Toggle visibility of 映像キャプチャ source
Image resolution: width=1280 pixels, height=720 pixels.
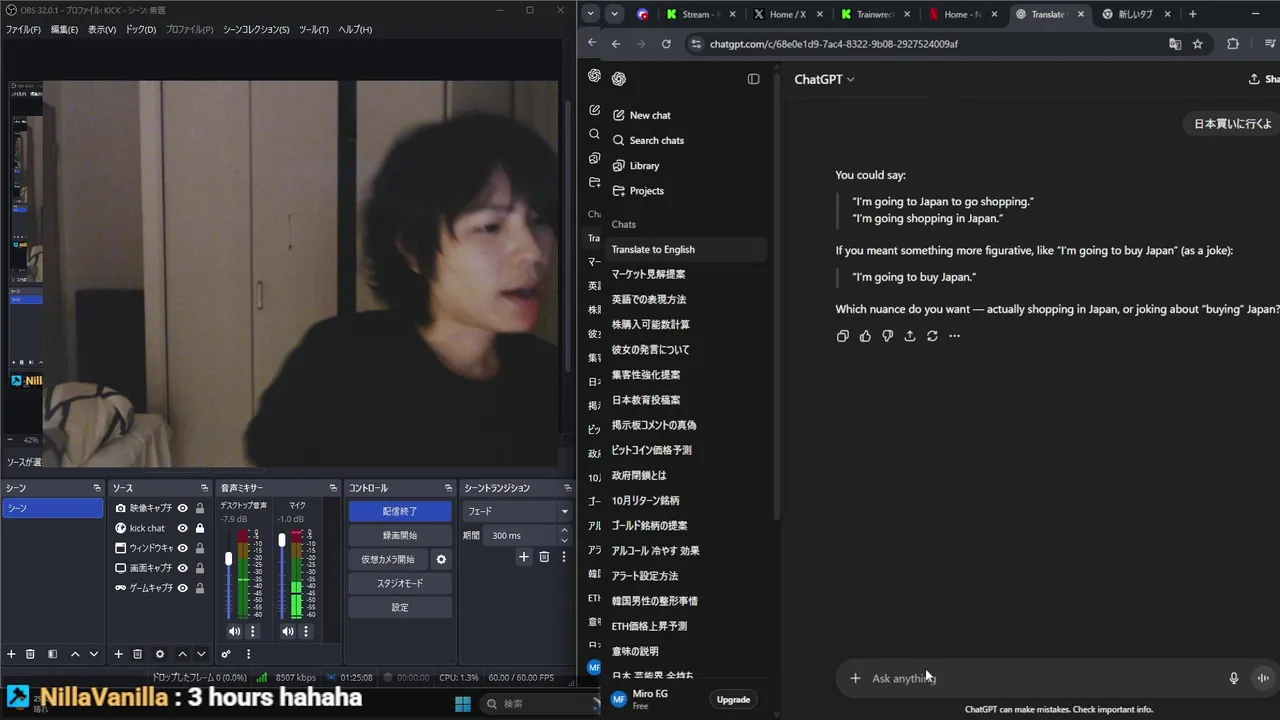pos(183,508)
